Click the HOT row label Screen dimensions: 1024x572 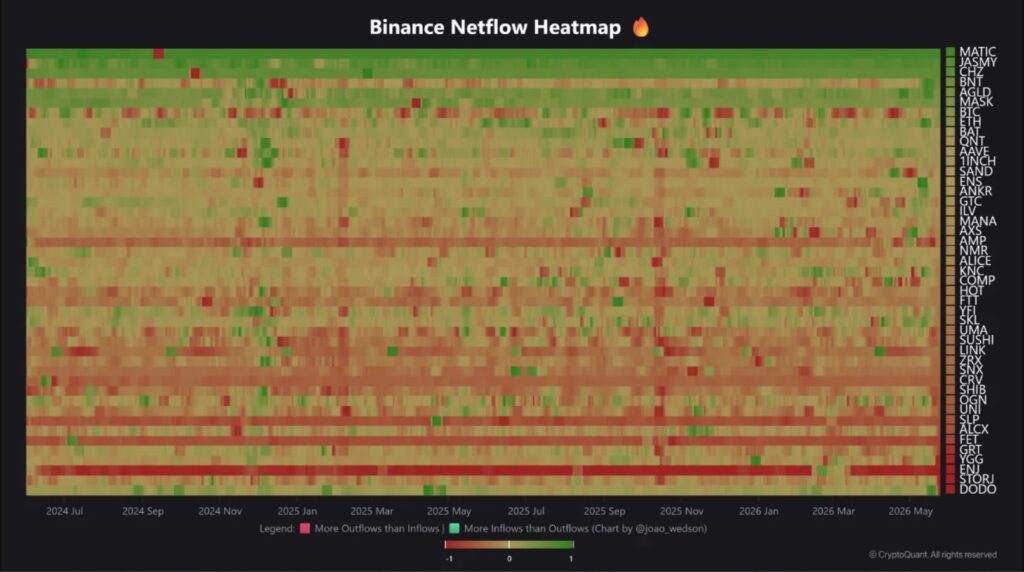pos(971,291)
